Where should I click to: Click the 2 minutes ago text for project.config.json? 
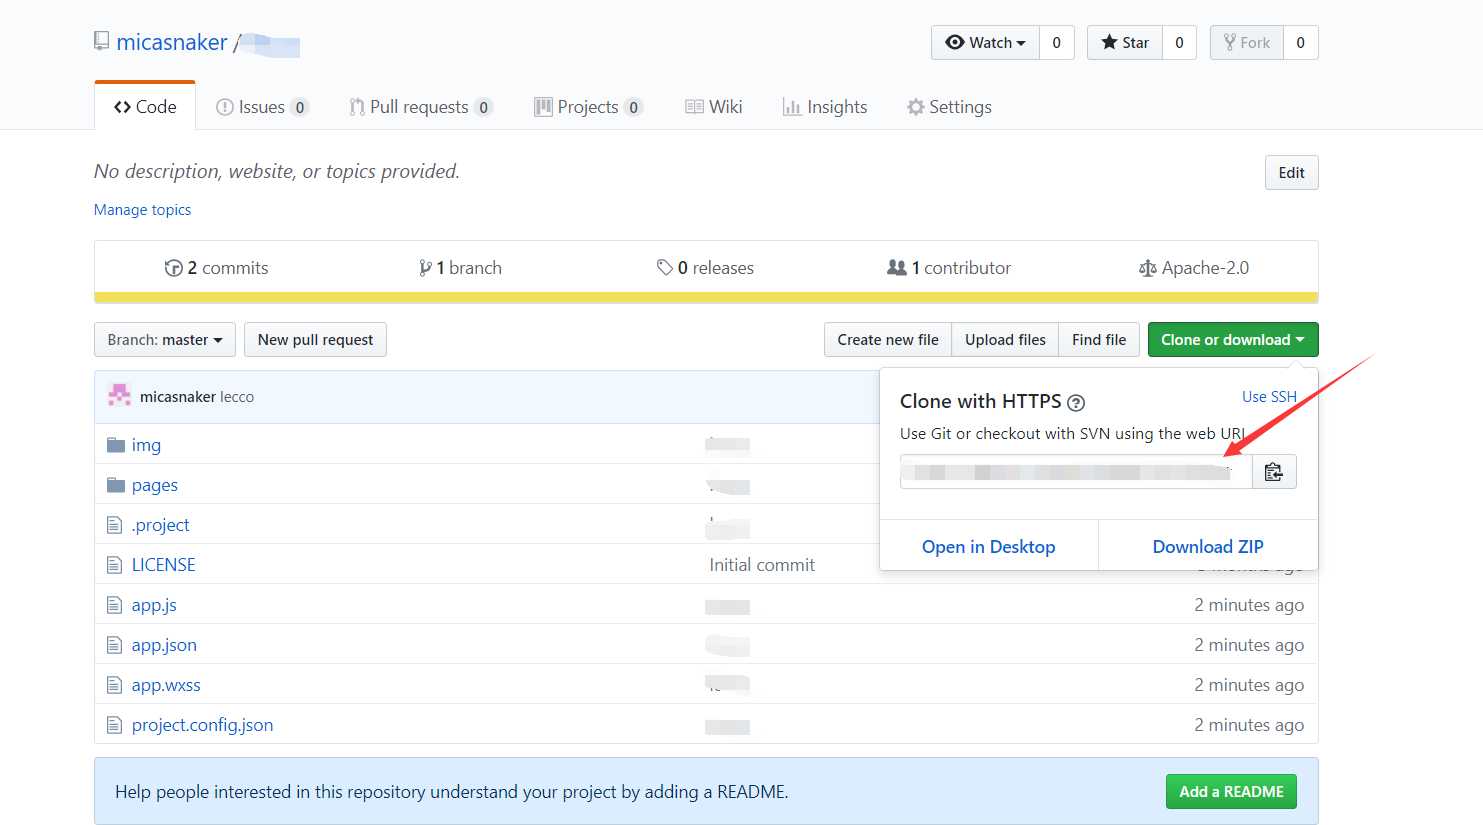[1249, 725]
